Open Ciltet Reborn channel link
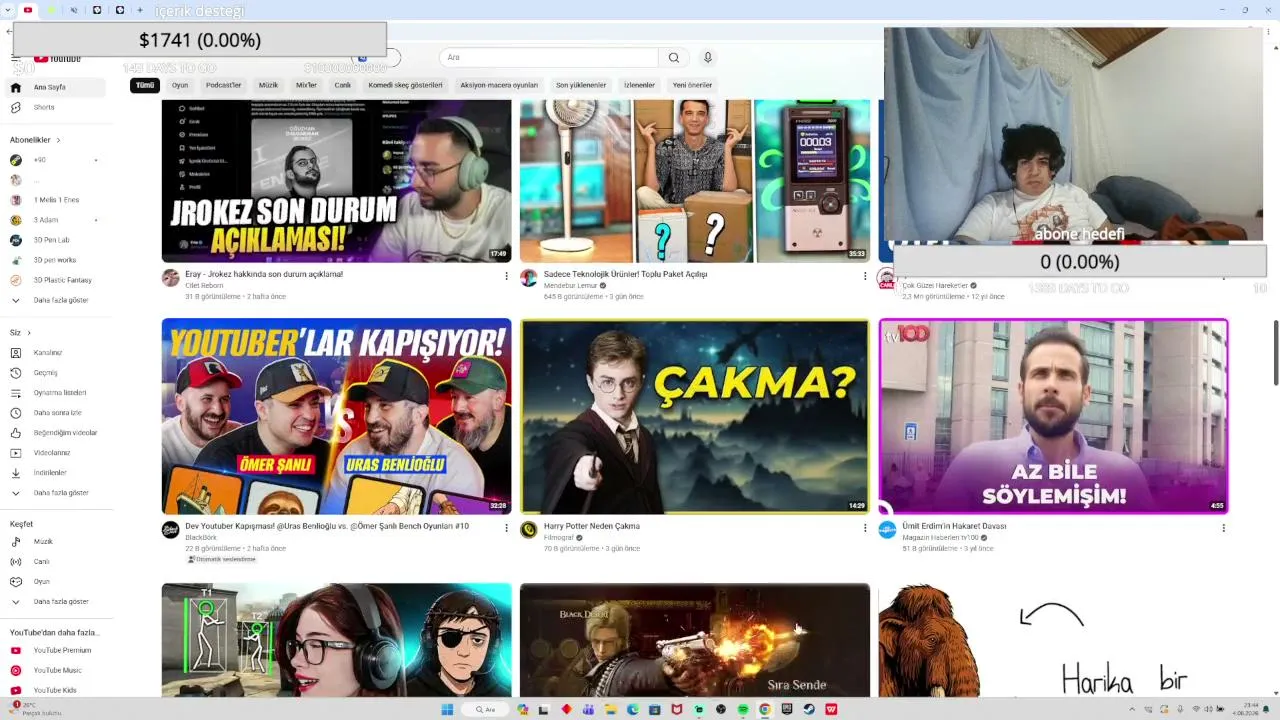 click(x=204, y=286)
